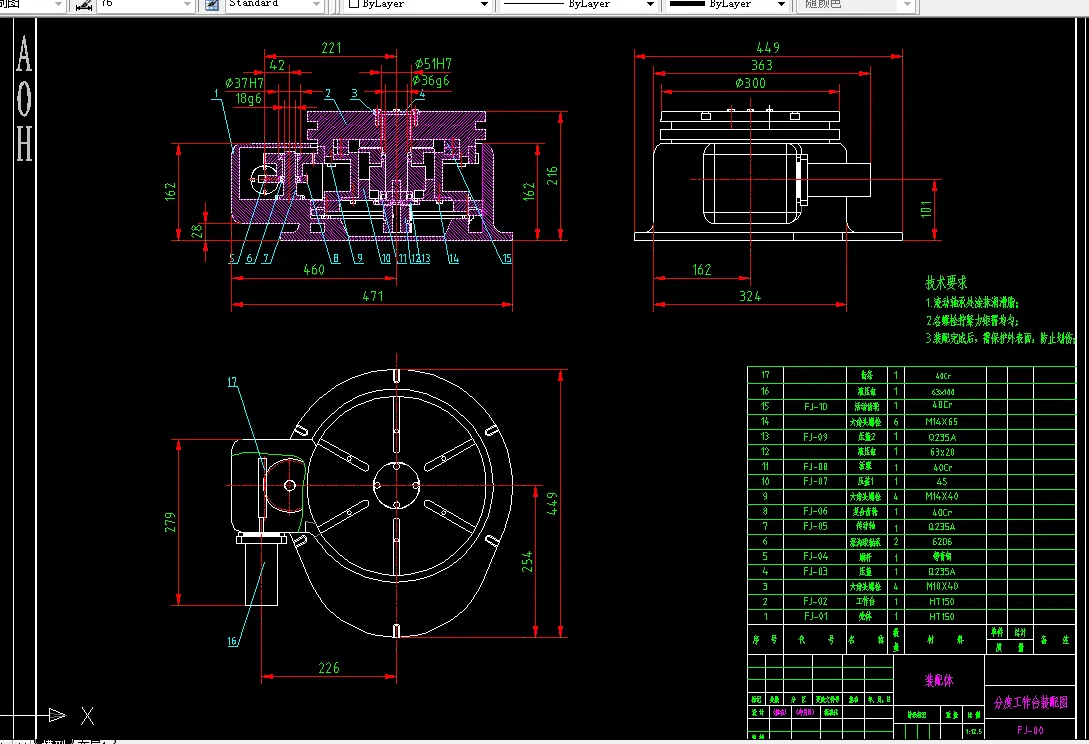The width and height of the screenshot is (1089, 744).
Task: Open the linetype ByLayer dropdown
Action: [x=650, y=5]
